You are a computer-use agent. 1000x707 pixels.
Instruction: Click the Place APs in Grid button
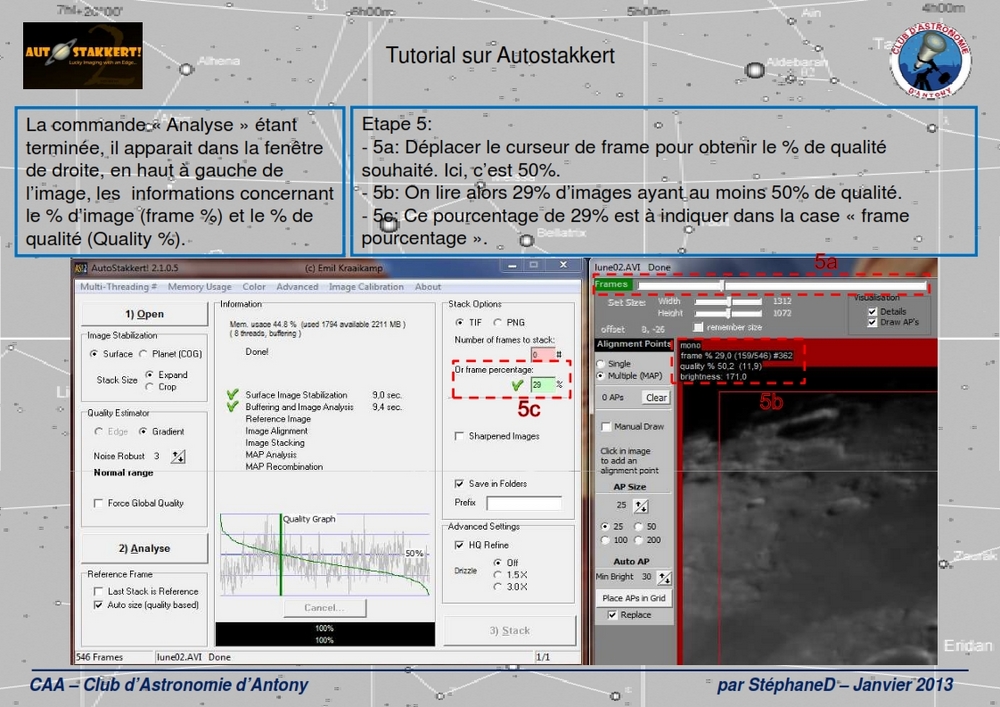pyautogui.click(x=633, y=598)
